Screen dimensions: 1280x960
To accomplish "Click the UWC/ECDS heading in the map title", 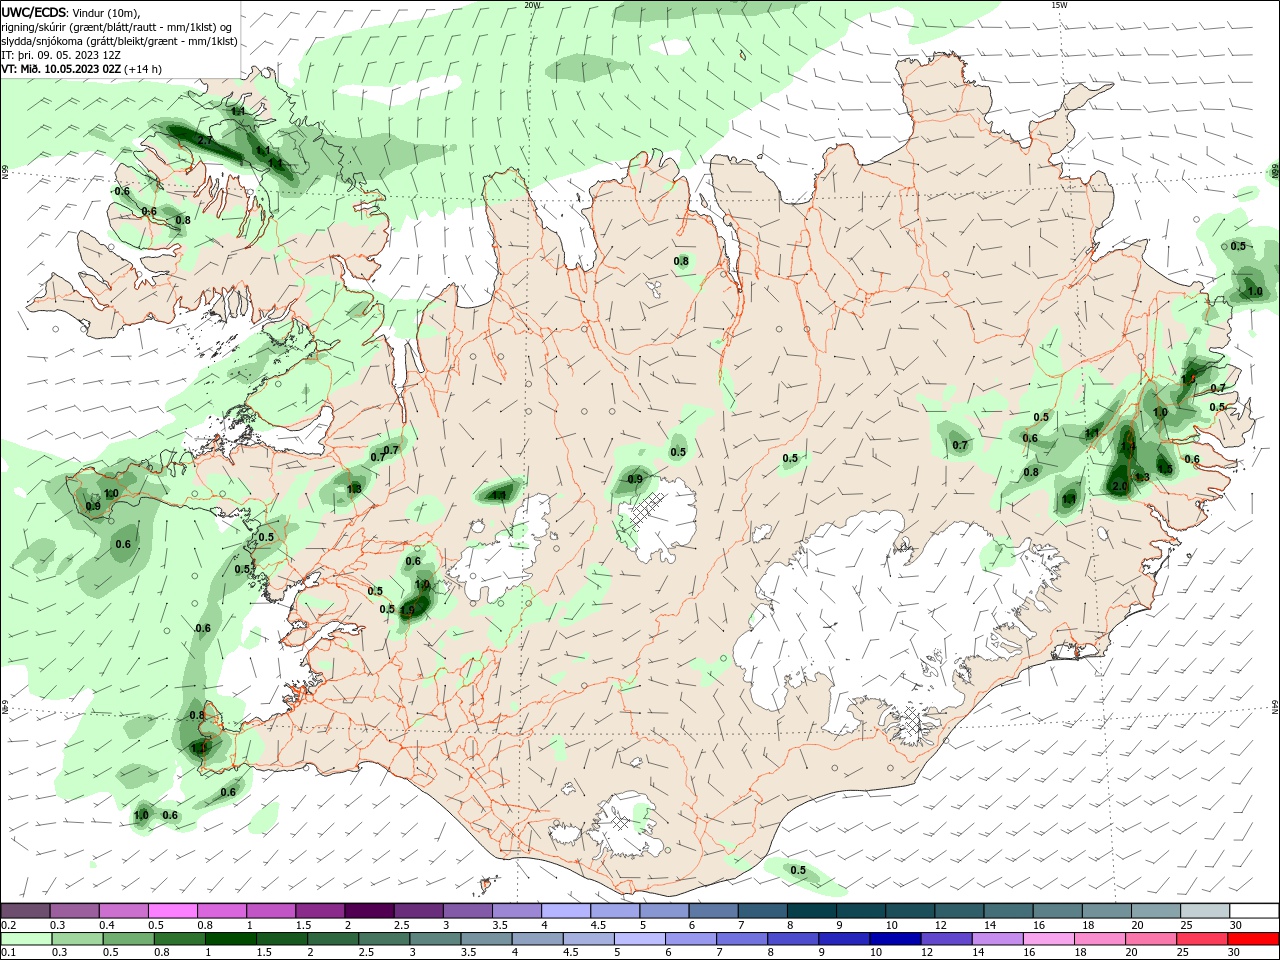I will (x=34, y=12).
